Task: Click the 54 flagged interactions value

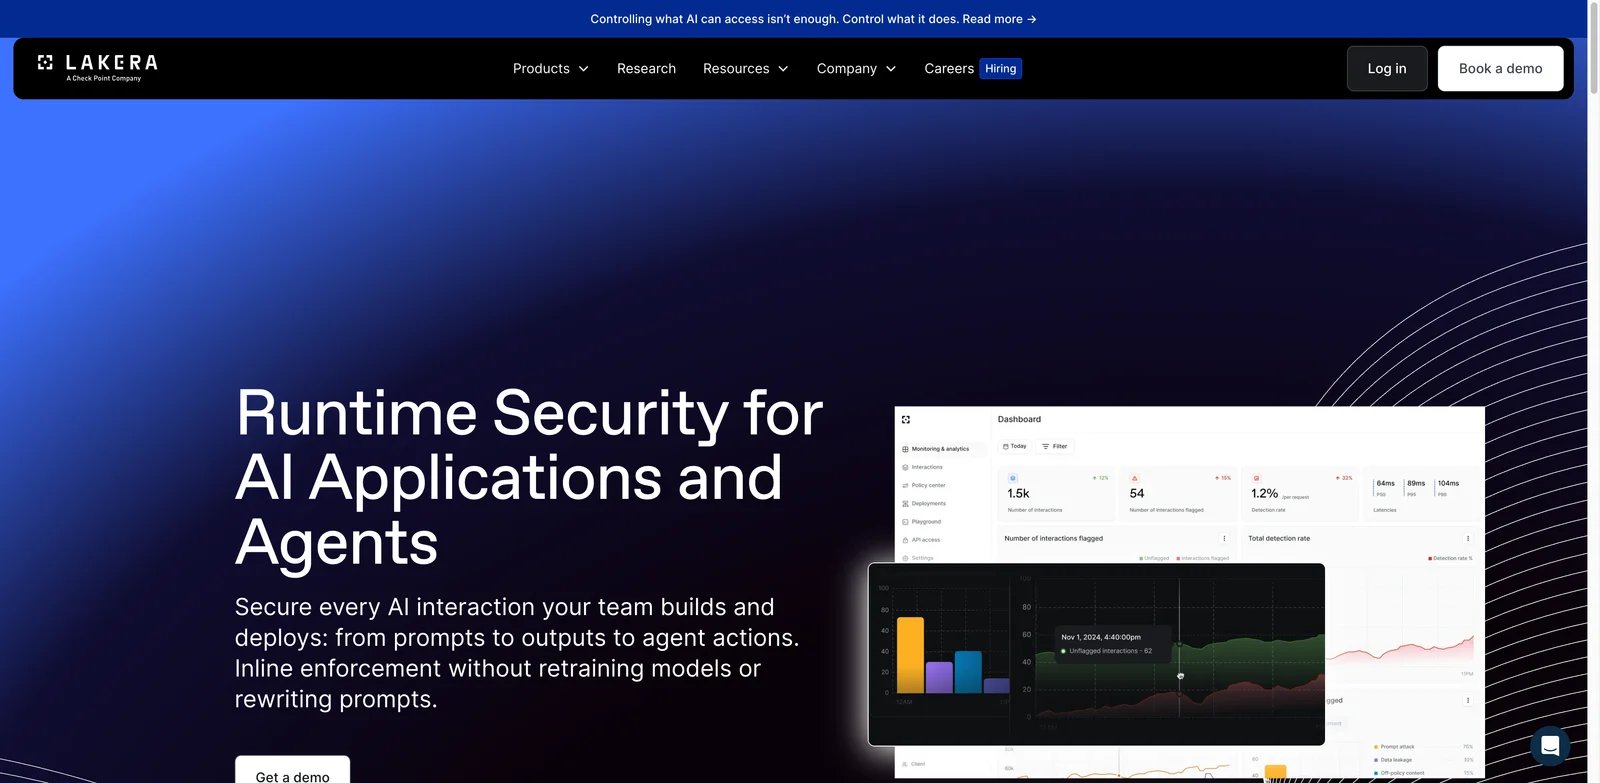Action: (1137, 493)
